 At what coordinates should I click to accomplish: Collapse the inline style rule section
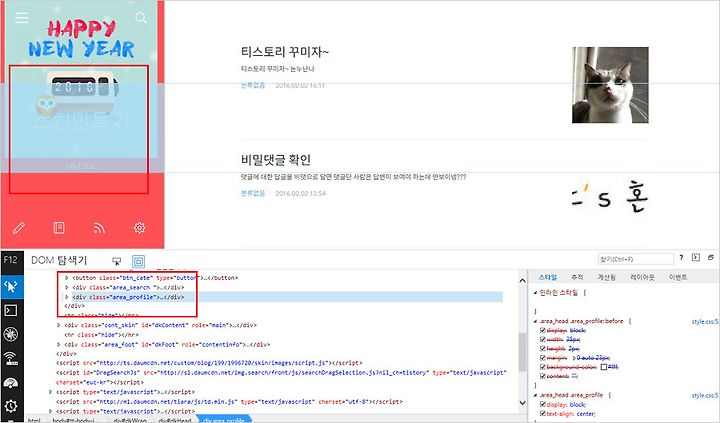click(x=535, y=293)
